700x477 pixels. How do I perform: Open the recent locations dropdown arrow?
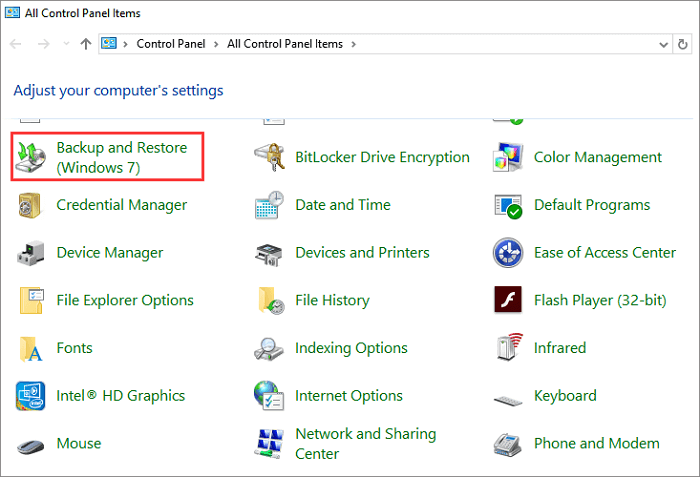pos(66,44)
